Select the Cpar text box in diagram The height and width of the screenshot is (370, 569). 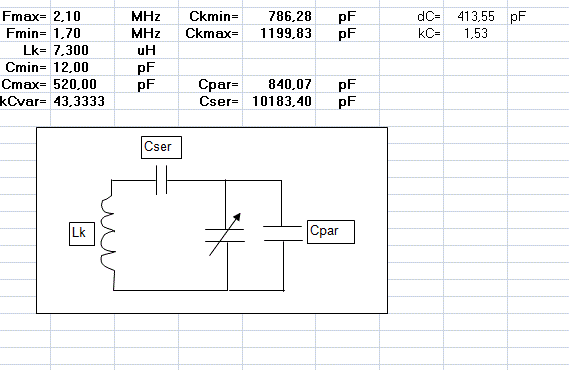pyautogui.click(x=331, y=232)
